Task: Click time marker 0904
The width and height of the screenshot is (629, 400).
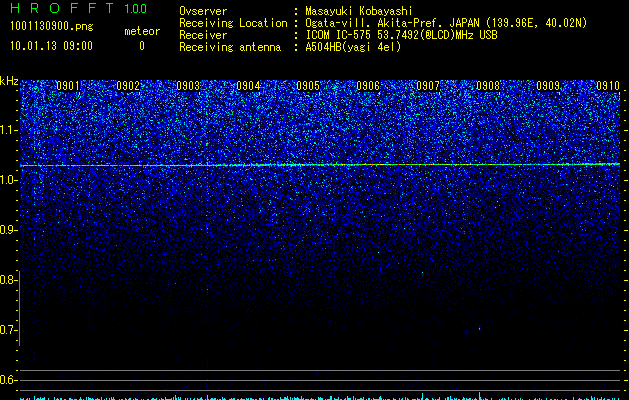Action: point(248,86)
